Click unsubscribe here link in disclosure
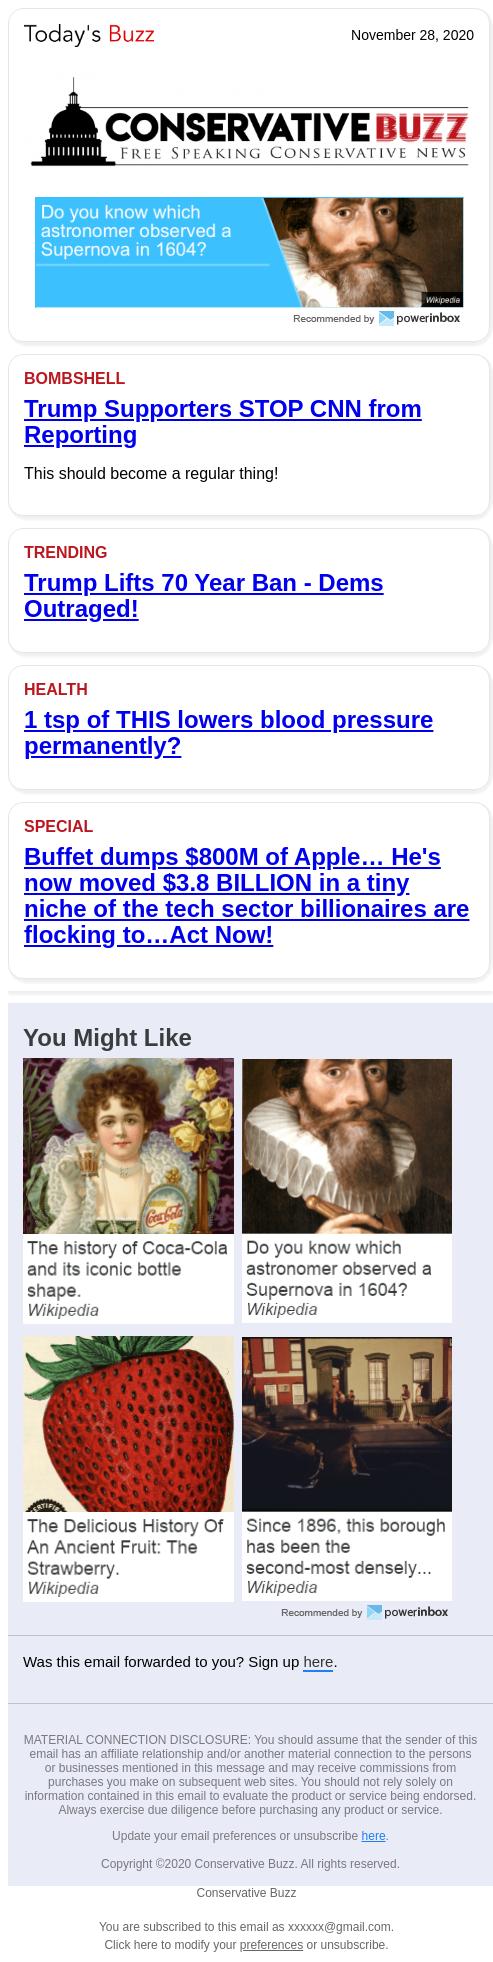Screen dimensions: 493x1962 [x=373, y=1836]
